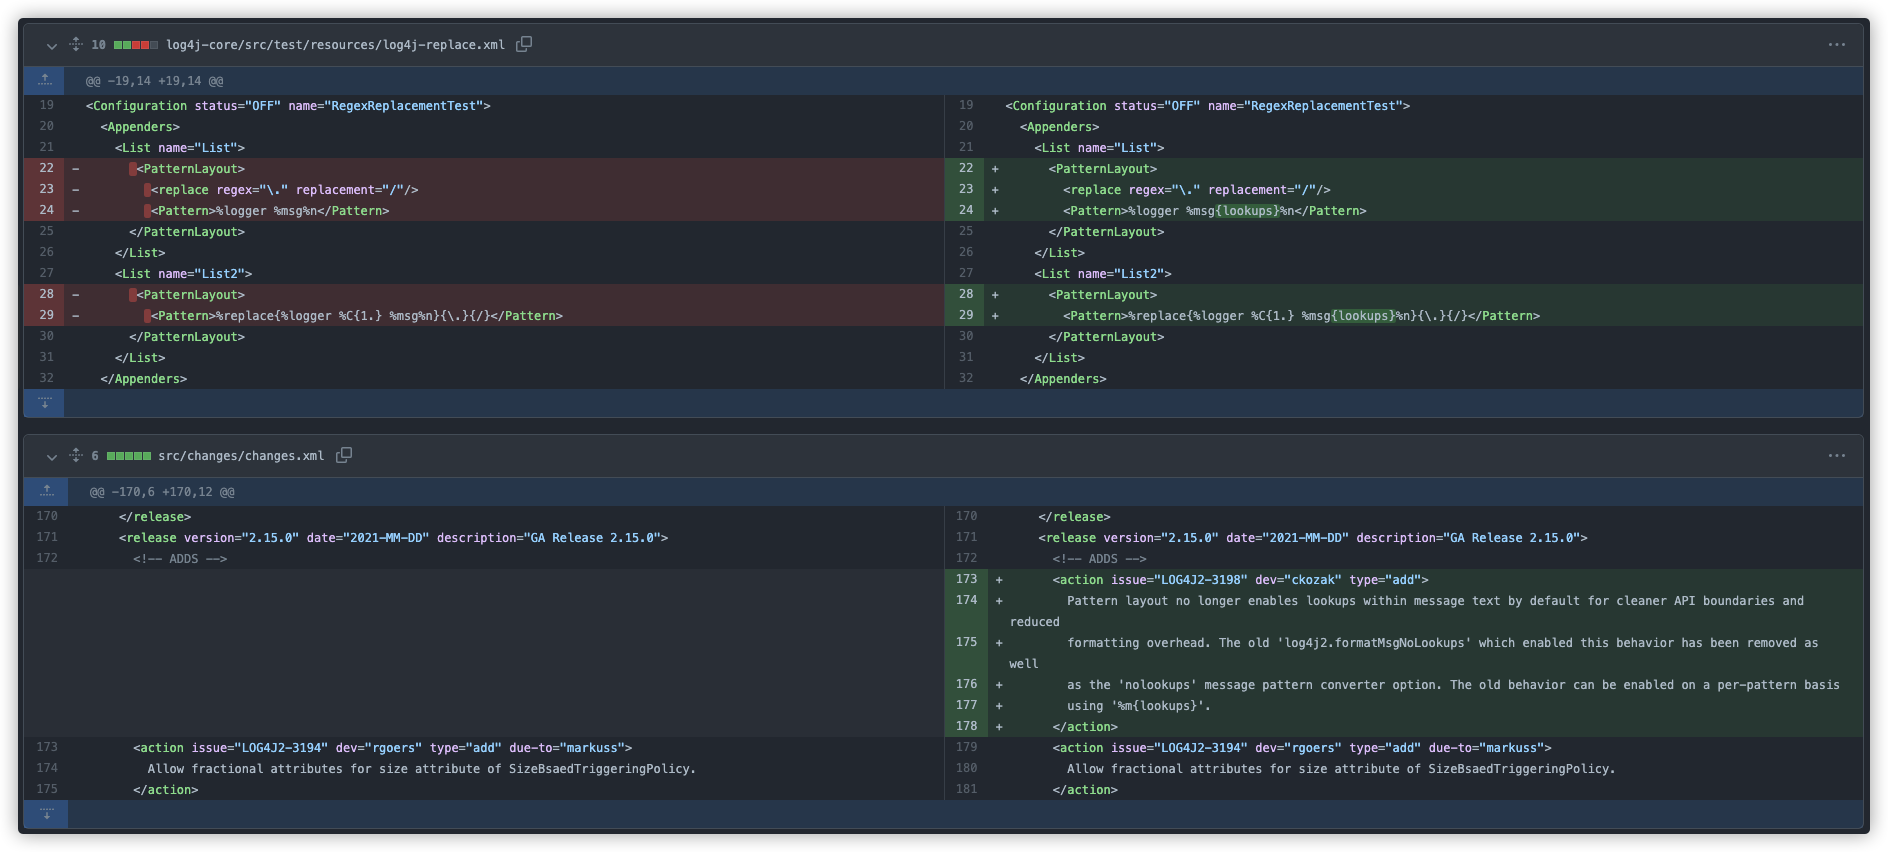
Task: Click the diffstat count "10" for log4j-replace.xml
Action: pyautogui.click(x=98, y=45)
